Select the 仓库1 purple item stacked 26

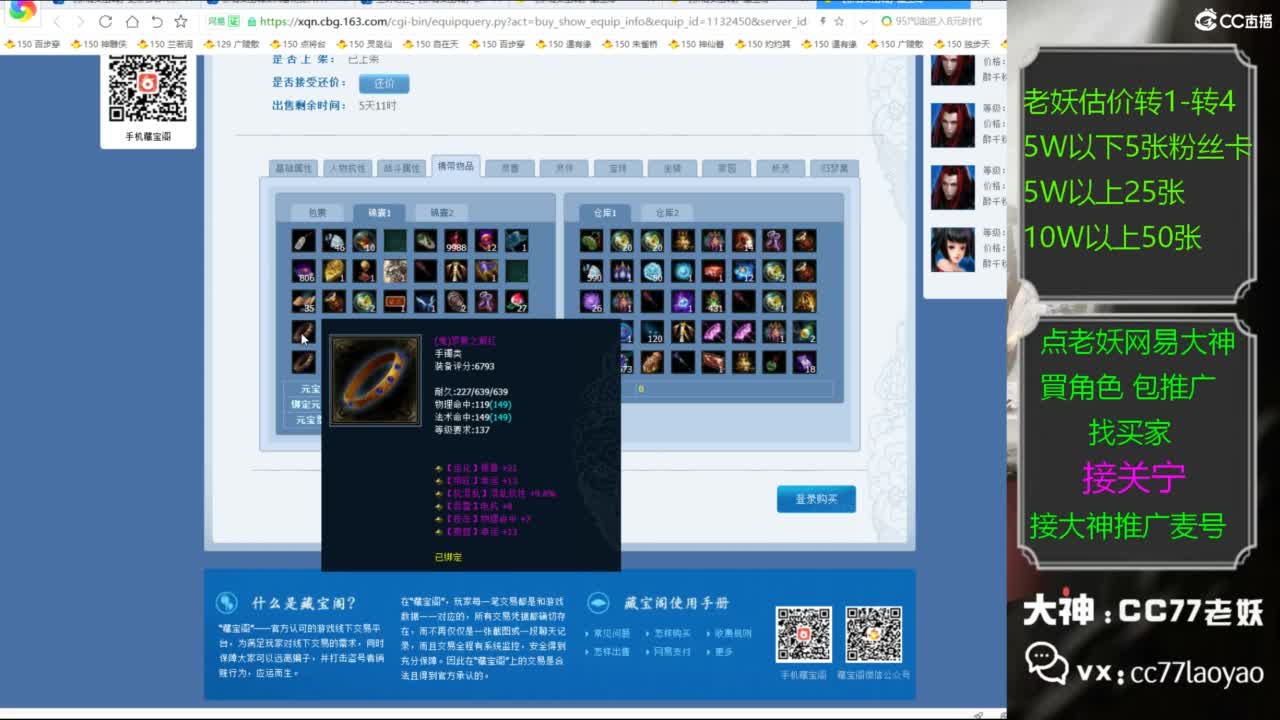tap(591, 301)
